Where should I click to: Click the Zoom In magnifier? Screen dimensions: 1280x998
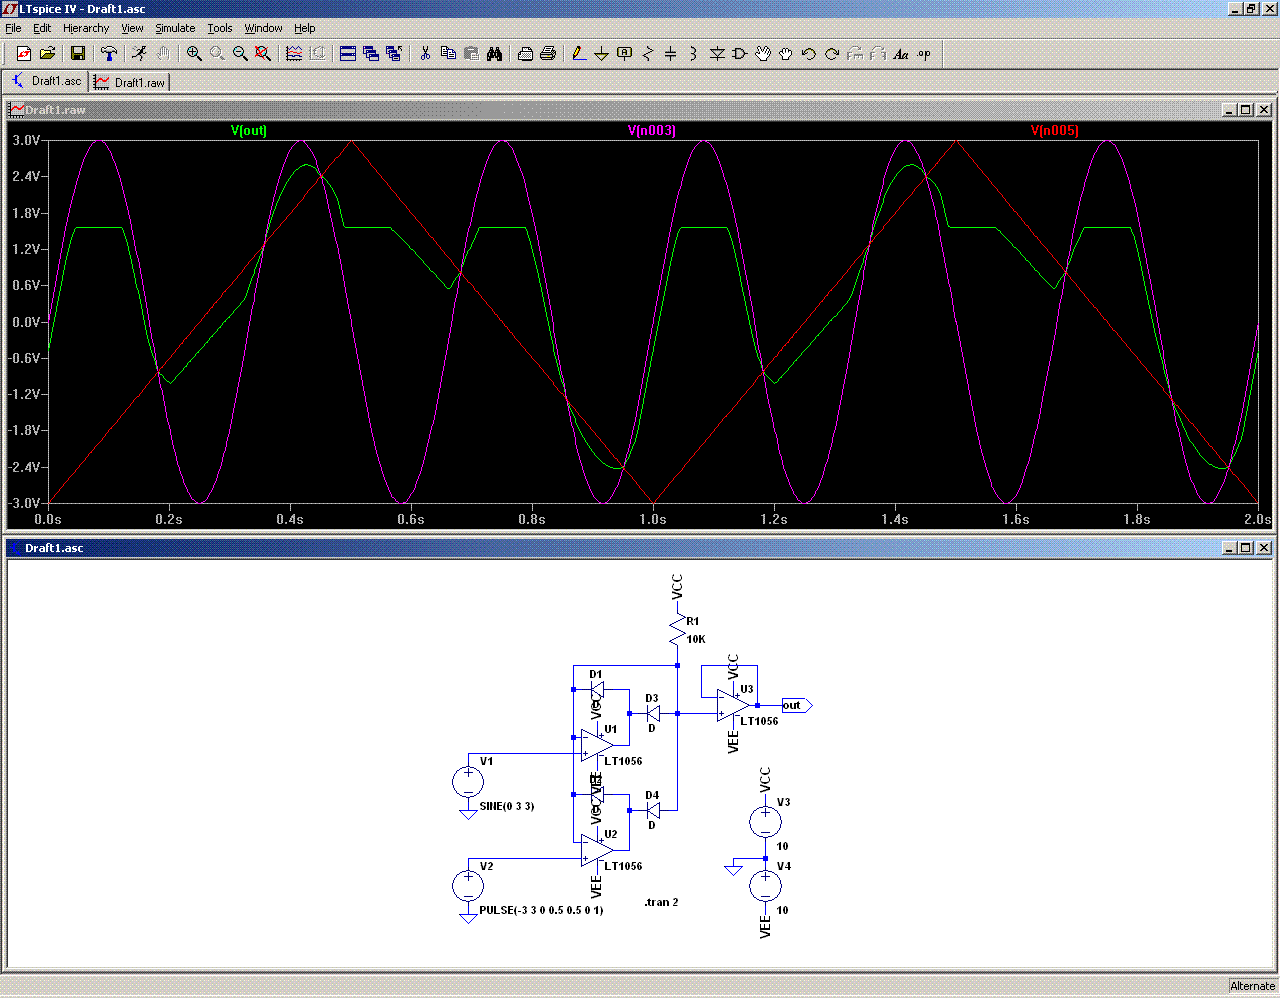194,54
